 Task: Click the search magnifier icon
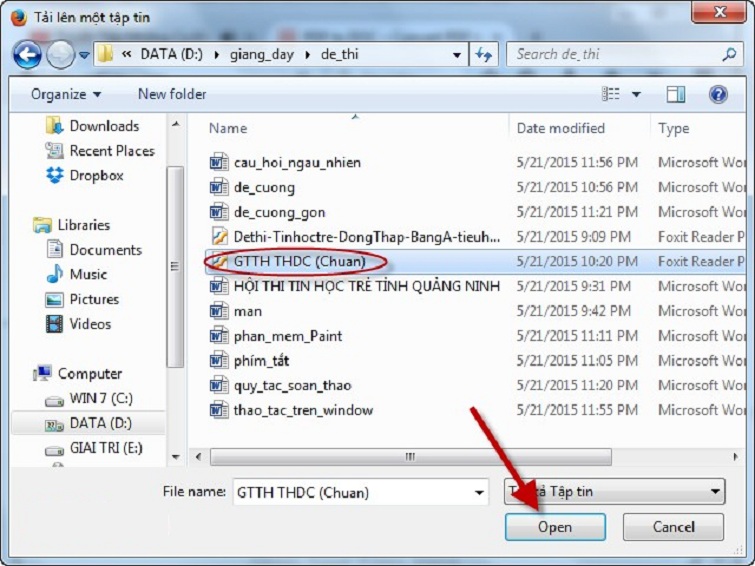729,54
